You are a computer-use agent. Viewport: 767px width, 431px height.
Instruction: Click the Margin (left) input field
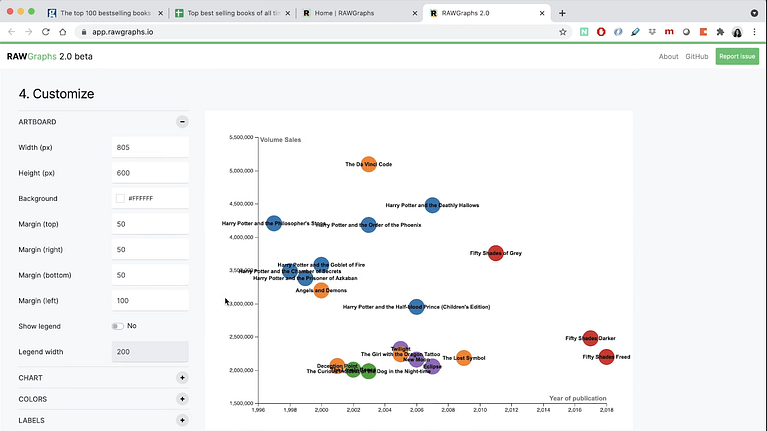(150, 301)
